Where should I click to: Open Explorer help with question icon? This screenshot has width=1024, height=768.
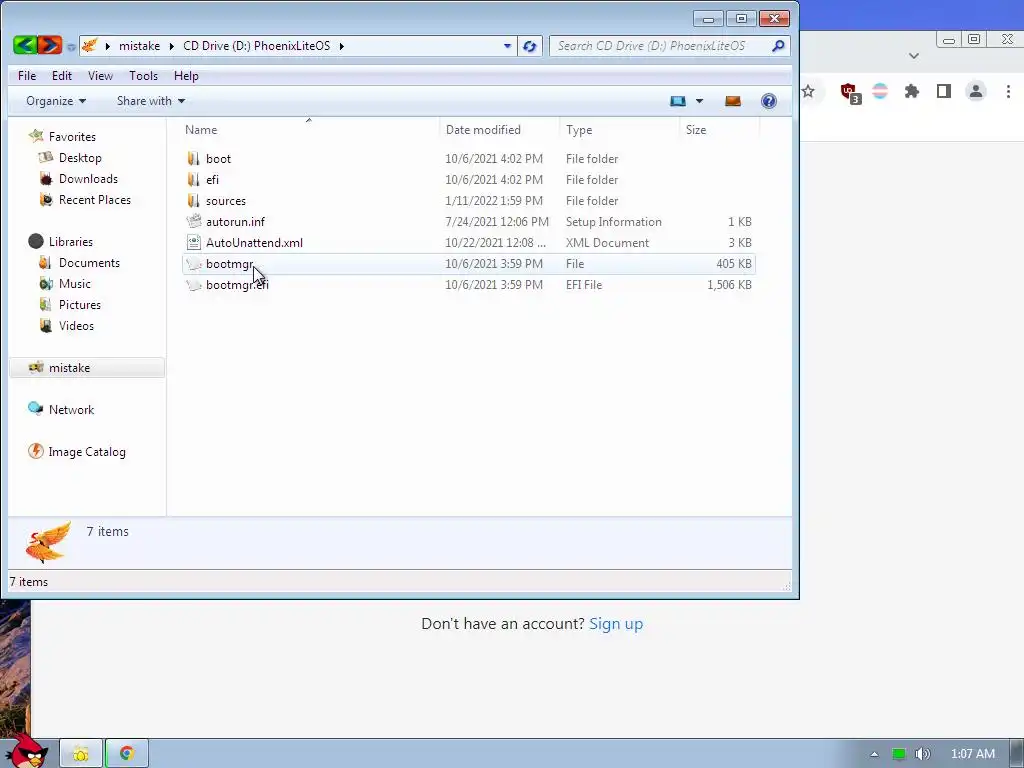pos(769,101)
